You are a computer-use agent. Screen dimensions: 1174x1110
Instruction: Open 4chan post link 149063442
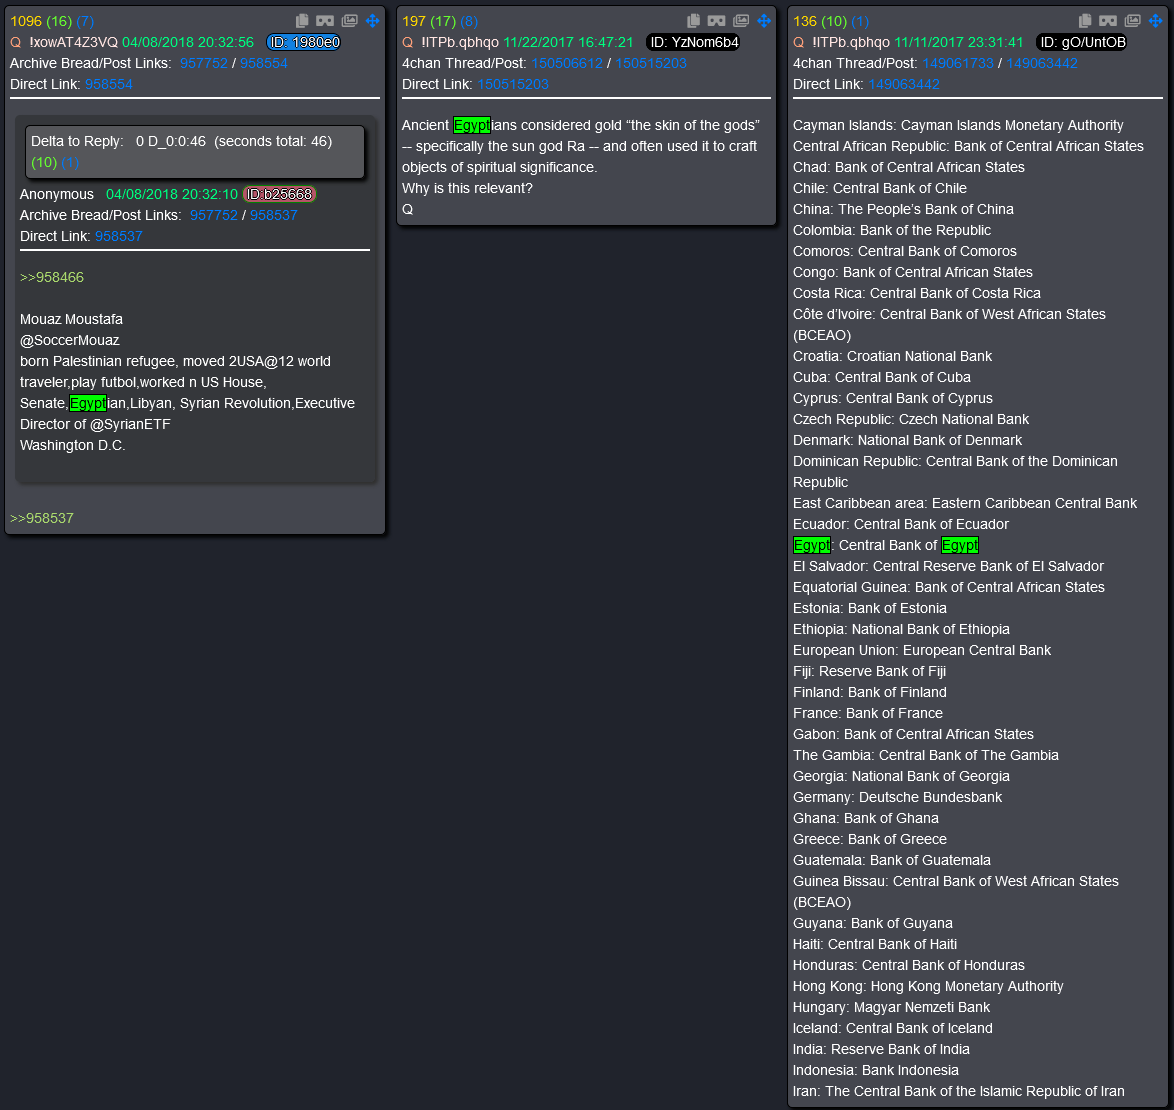(1041, 64)
